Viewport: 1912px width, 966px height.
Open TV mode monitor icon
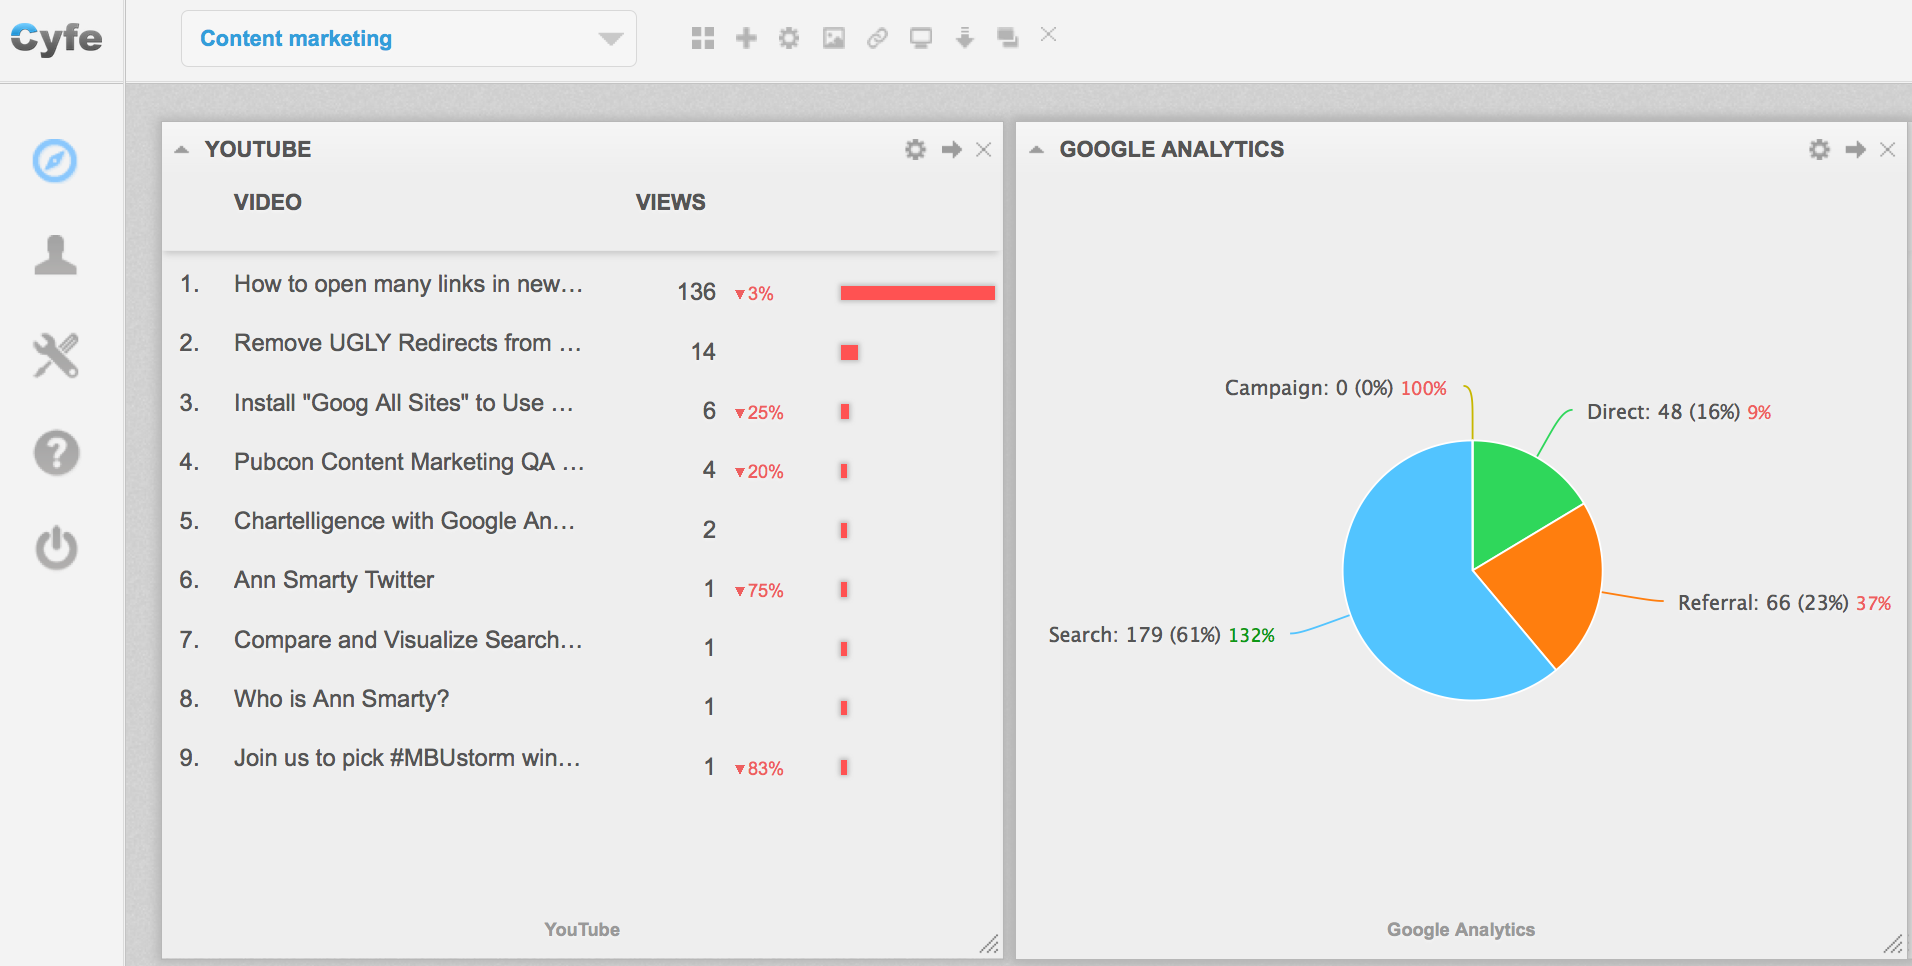point(920,38)
